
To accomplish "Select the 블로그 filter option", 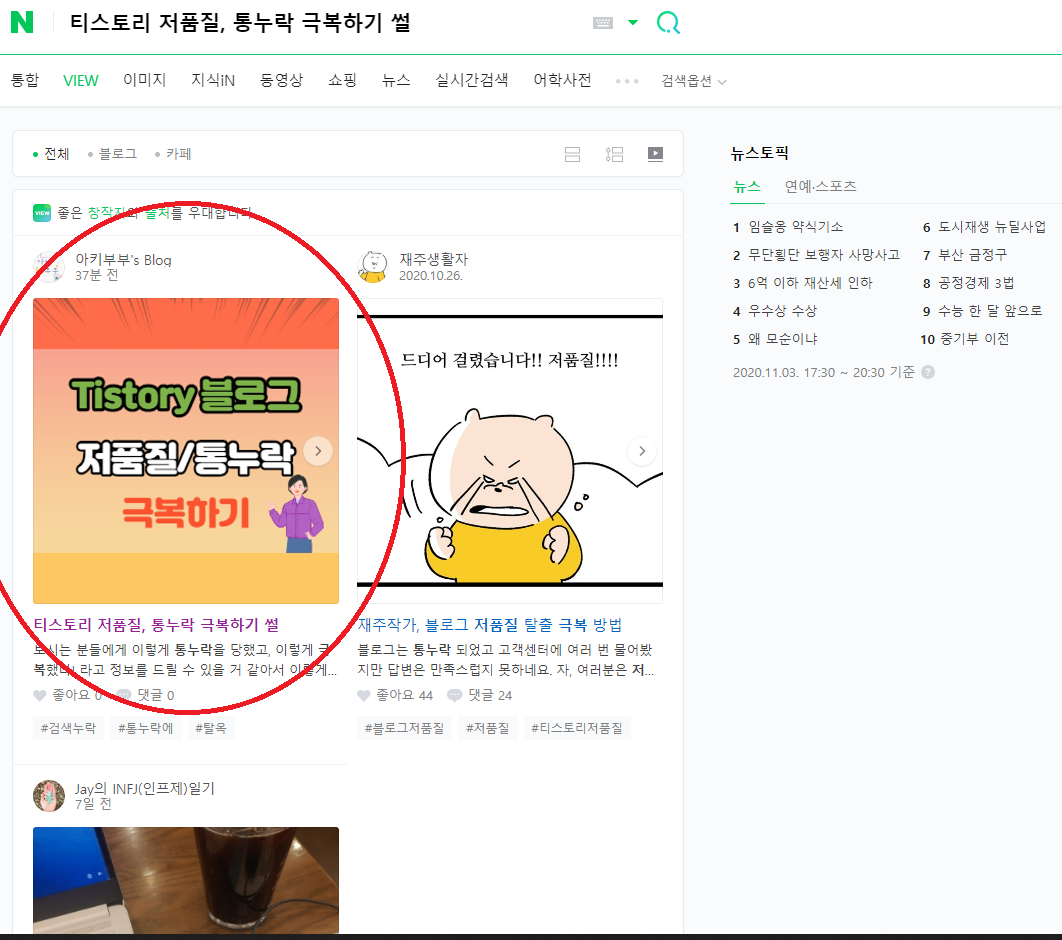I will (x=112, y=154).
